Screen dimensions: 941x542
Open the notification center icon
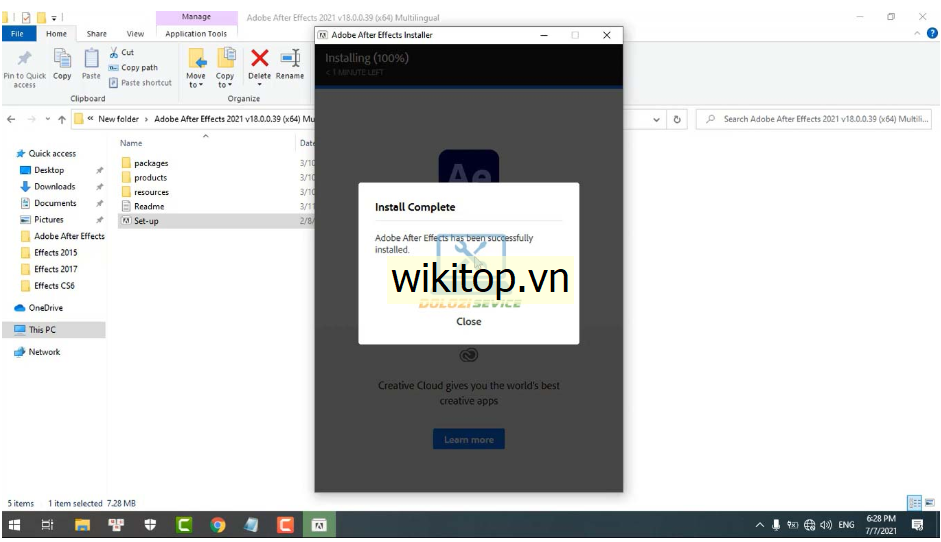point(917,525)
